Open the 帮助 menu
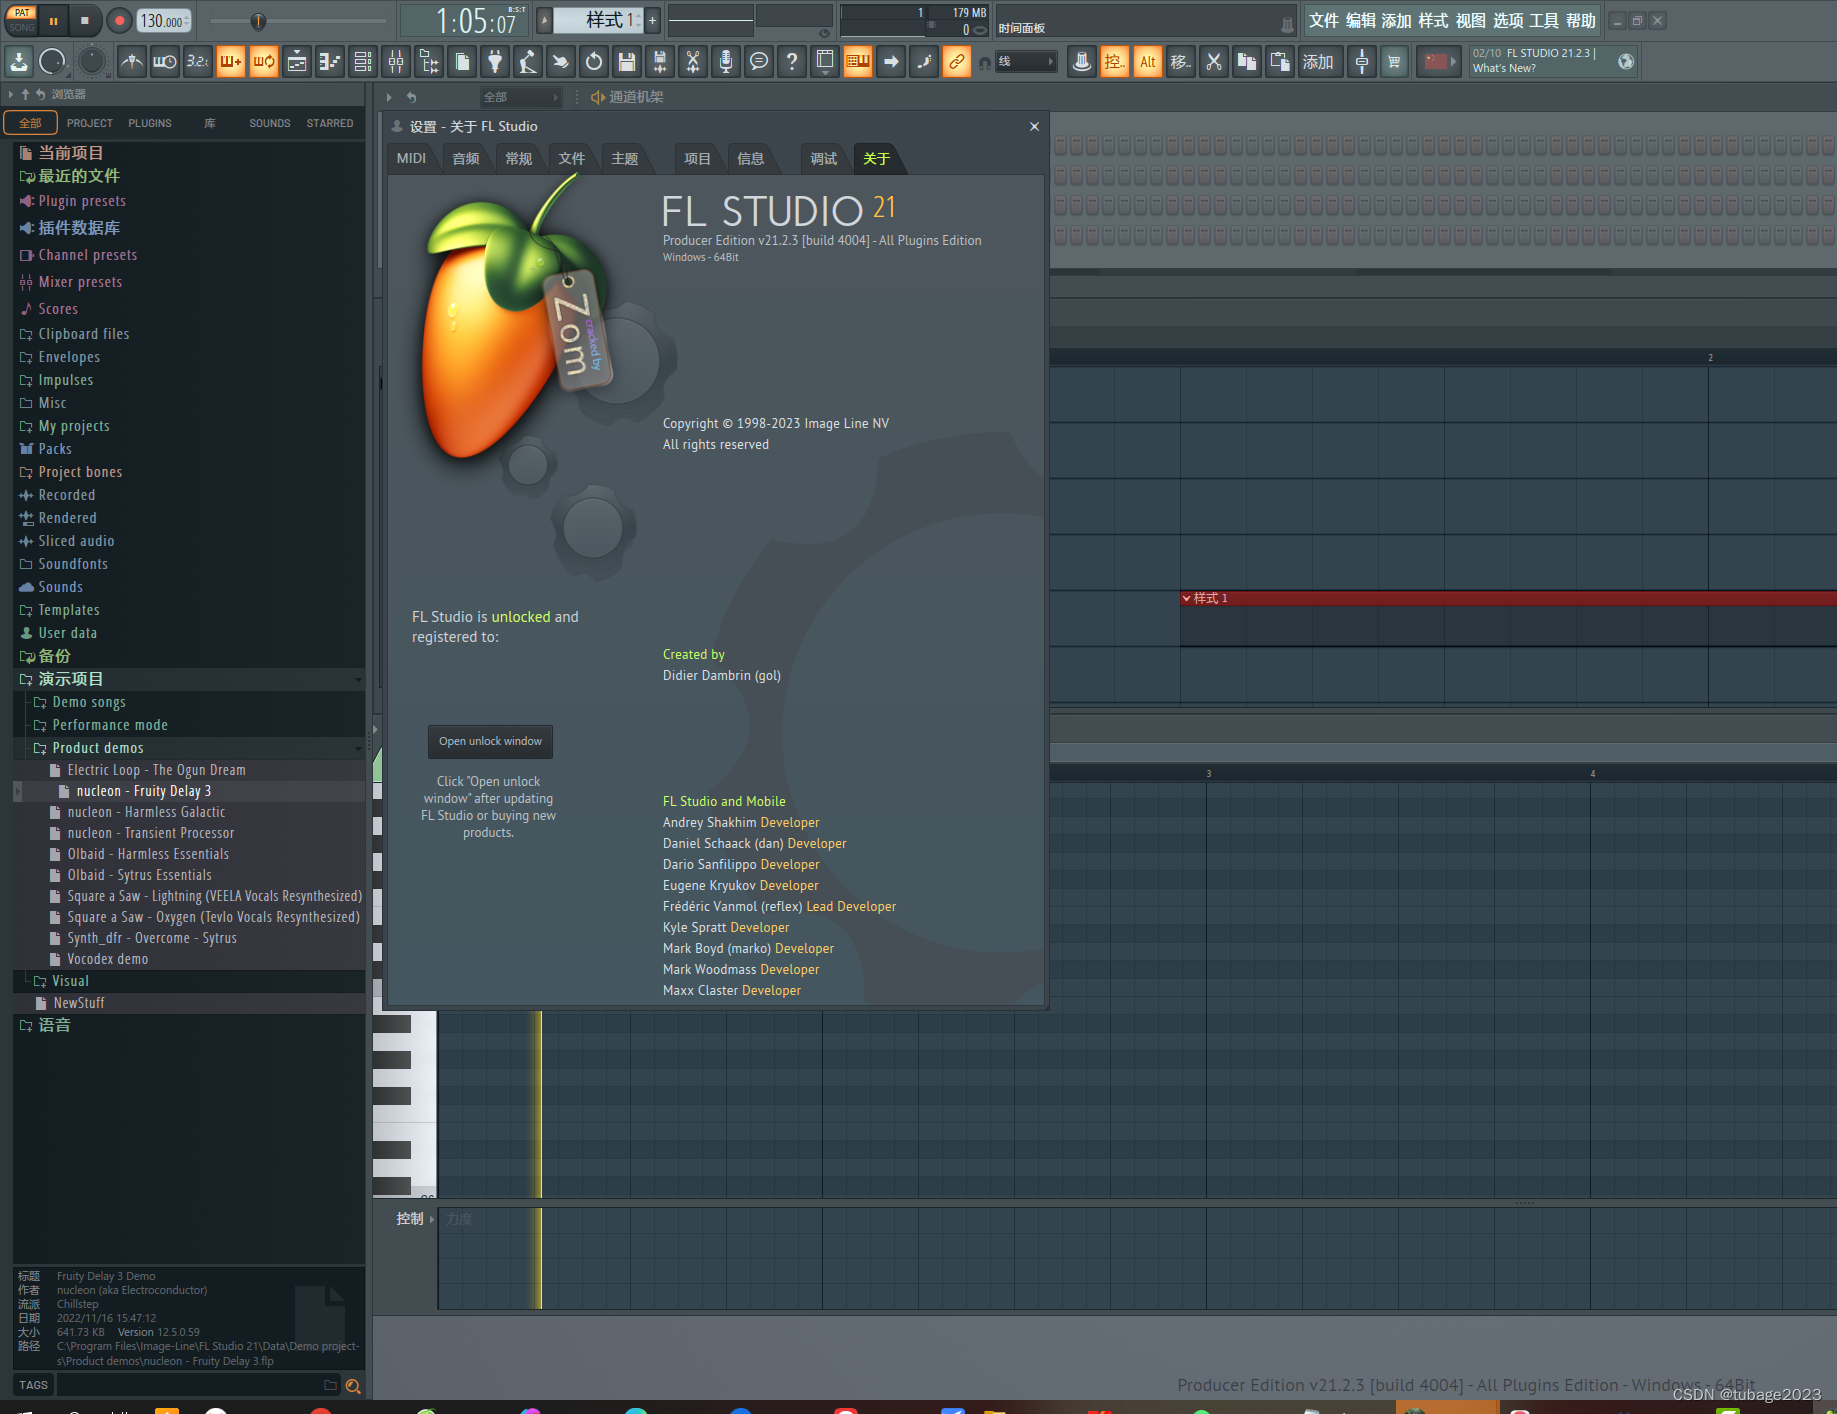Viewport: 1837px width, 1414px height. pyautogui.click(x=1581, y=20)
